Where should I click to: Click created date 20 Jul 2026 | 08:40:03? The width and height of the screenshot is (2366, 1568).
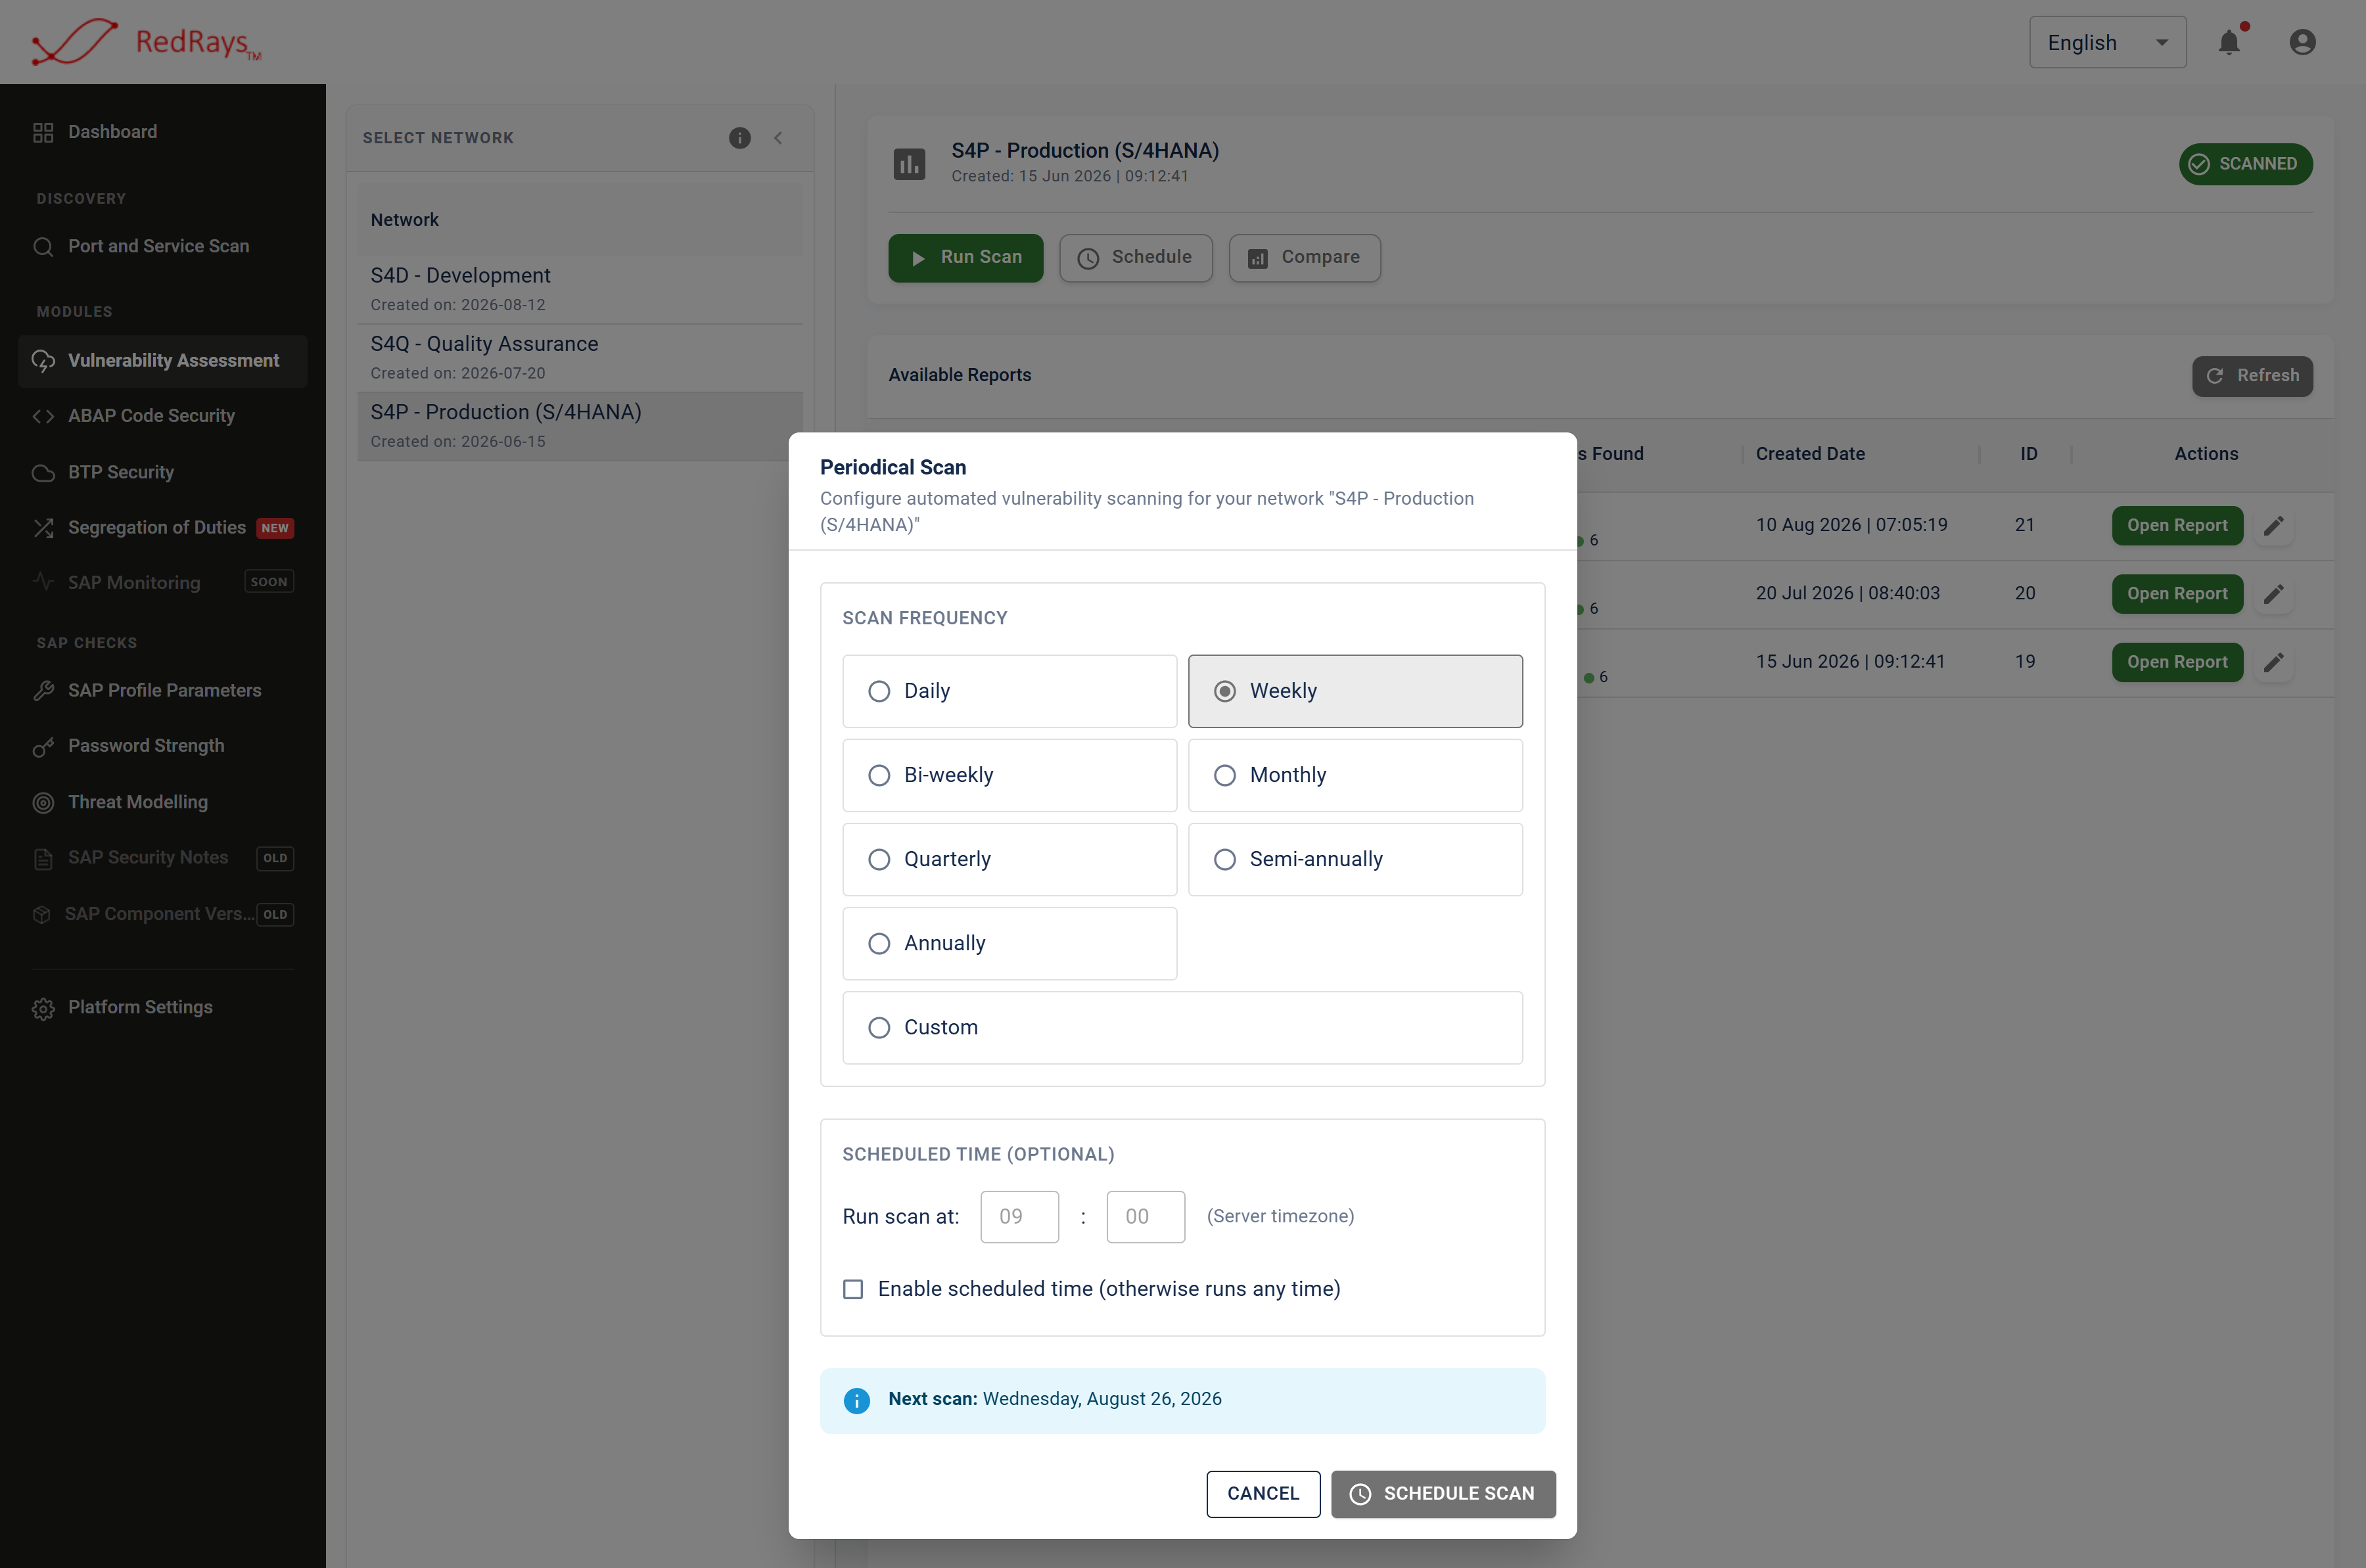[x=1847, y=593]
